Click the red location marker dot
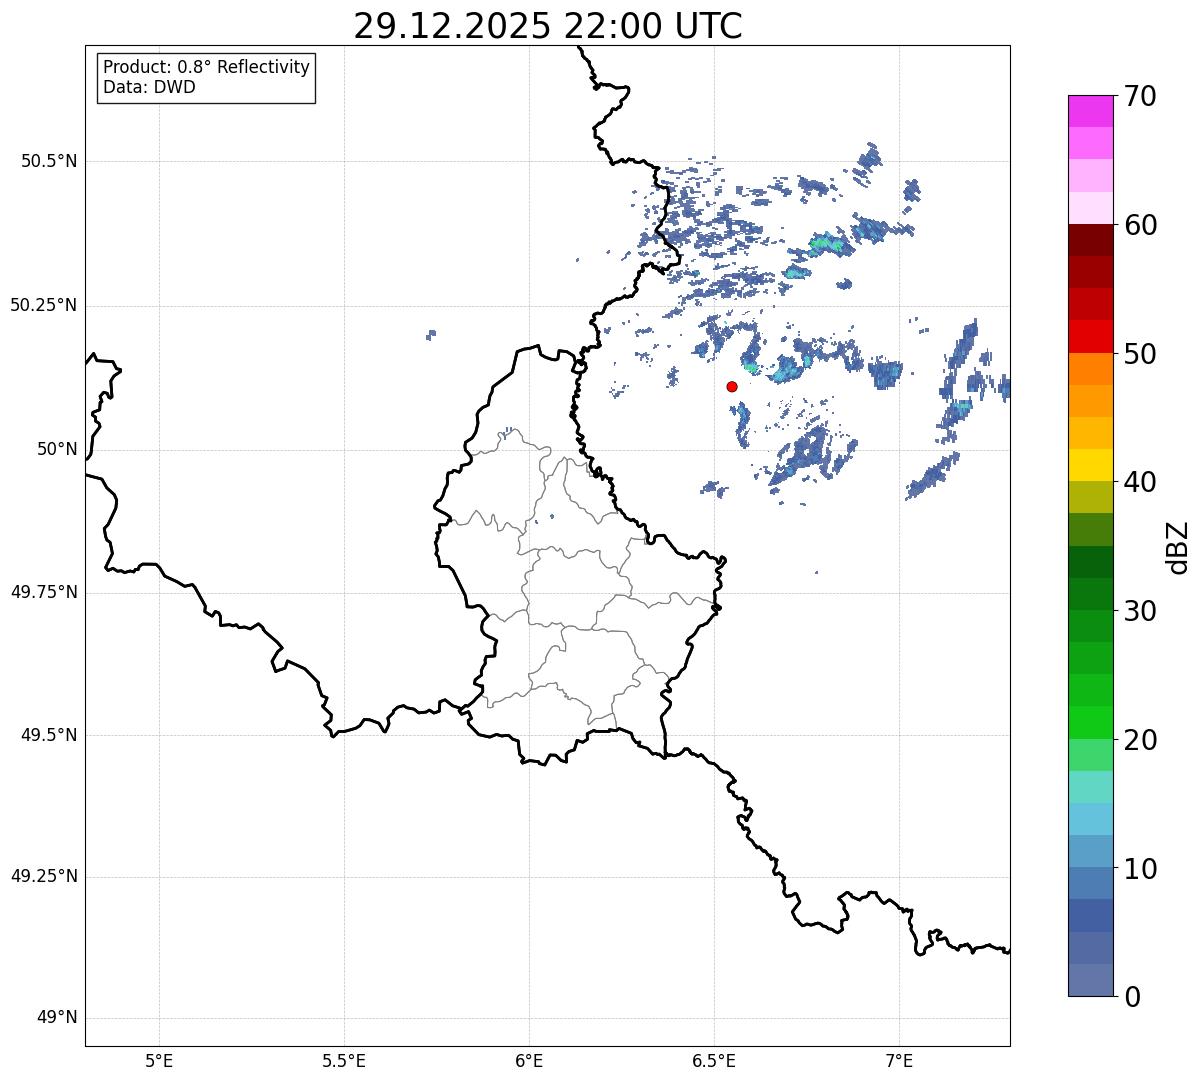 point(732,386)
